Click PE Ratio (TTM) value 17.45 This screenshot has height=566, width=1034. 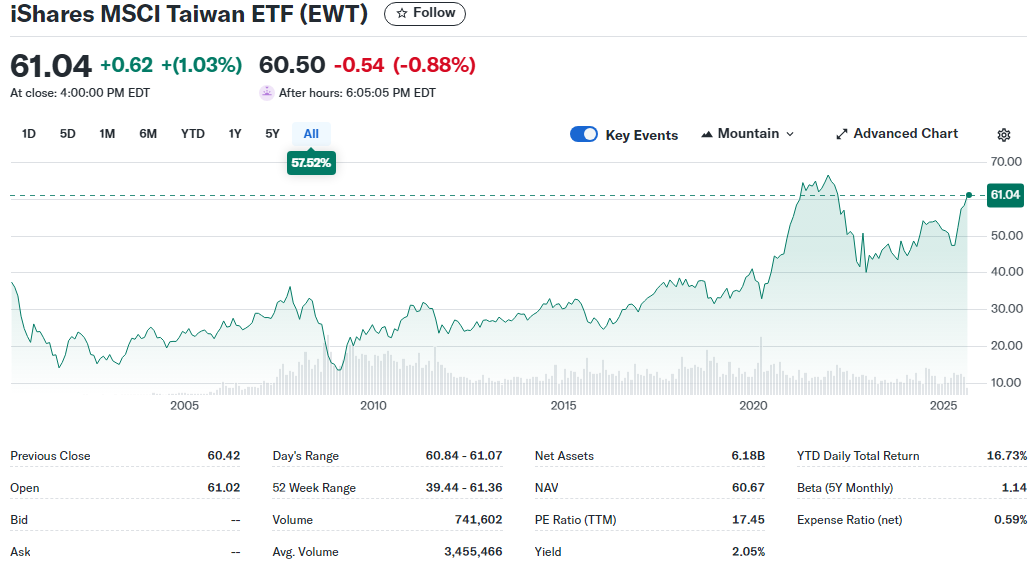[x=748, y=520]
